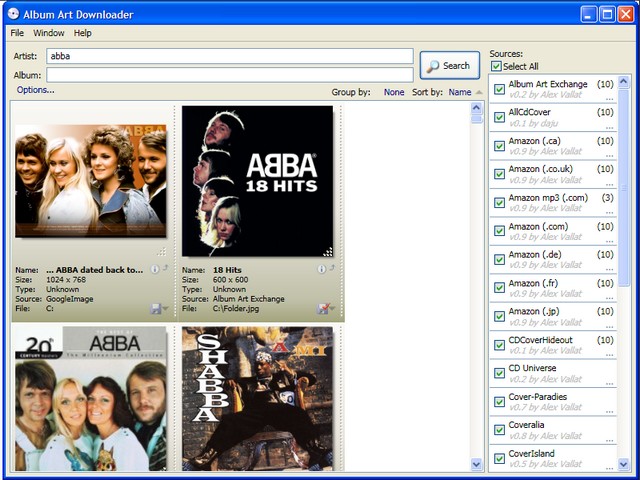
Task: Click the Amazon (.fr) source name
Action: point(533,283)
